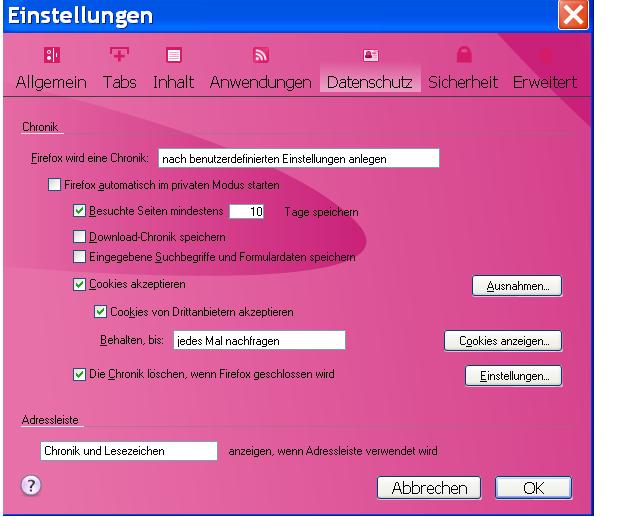Click the Sicherheit padlock icon
This screenshot has height=517, width=640.
pos(464,55)
